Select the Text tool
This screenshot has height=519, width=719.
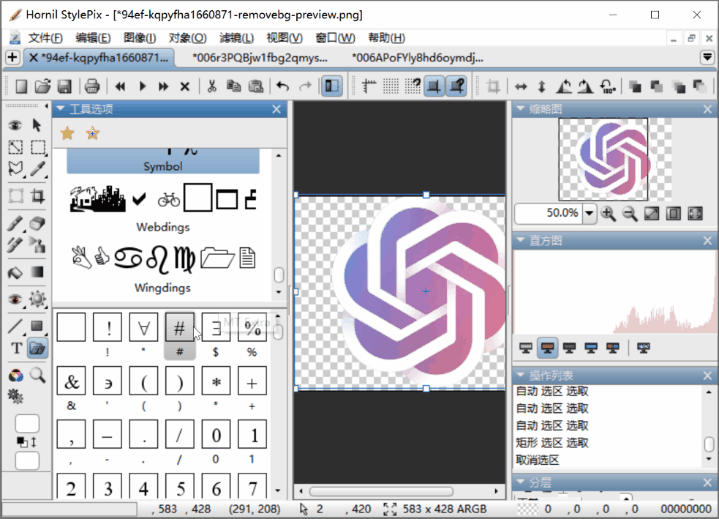17,348
